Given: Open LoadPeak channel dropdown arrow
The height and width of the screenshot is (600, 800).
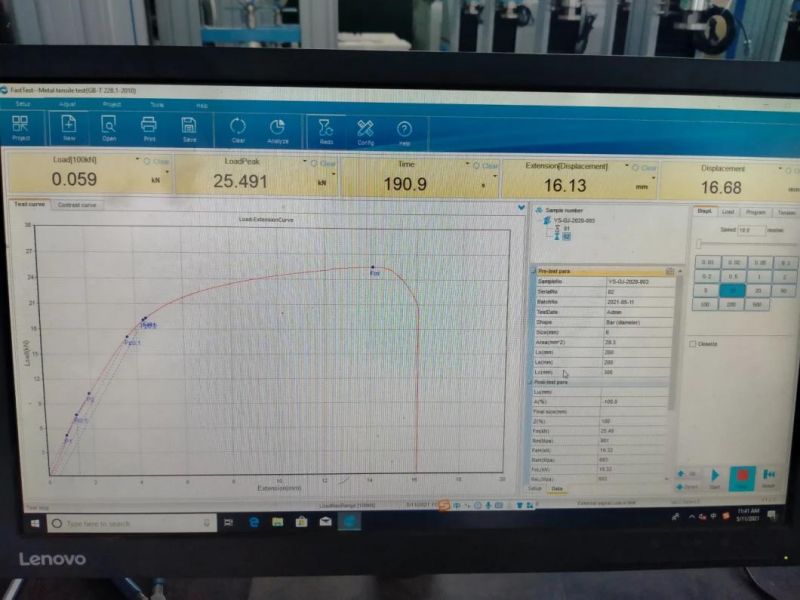Looking at the screenshot, I should (305, 161).
